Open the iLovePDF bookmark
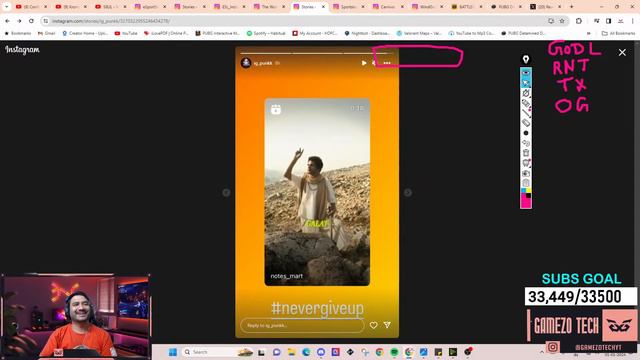Viewport: 640px width, 360px height. [x=166, y=33]
